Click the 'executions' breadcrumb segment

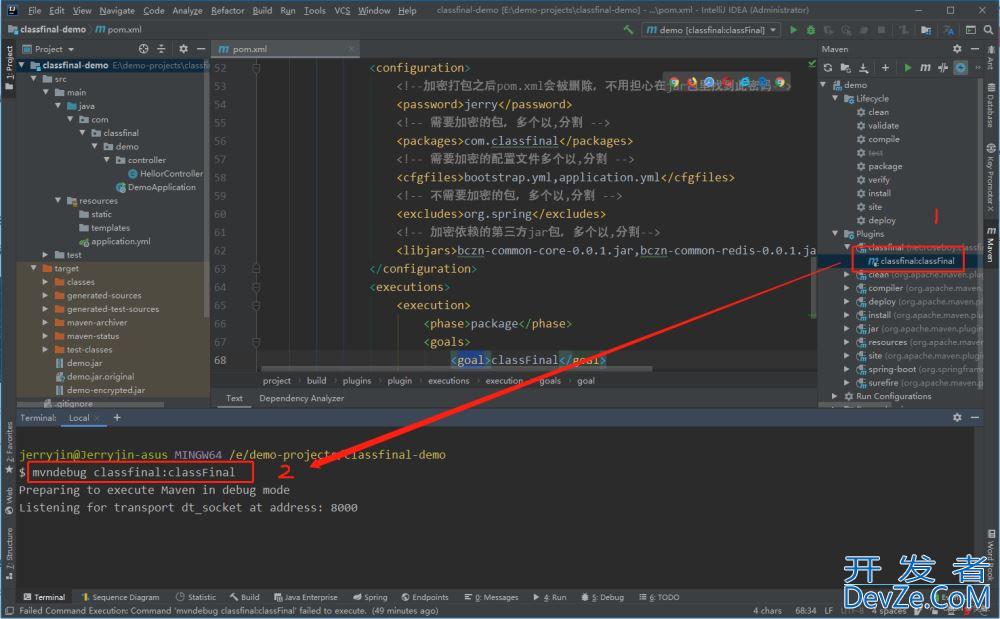pos(448,381)
